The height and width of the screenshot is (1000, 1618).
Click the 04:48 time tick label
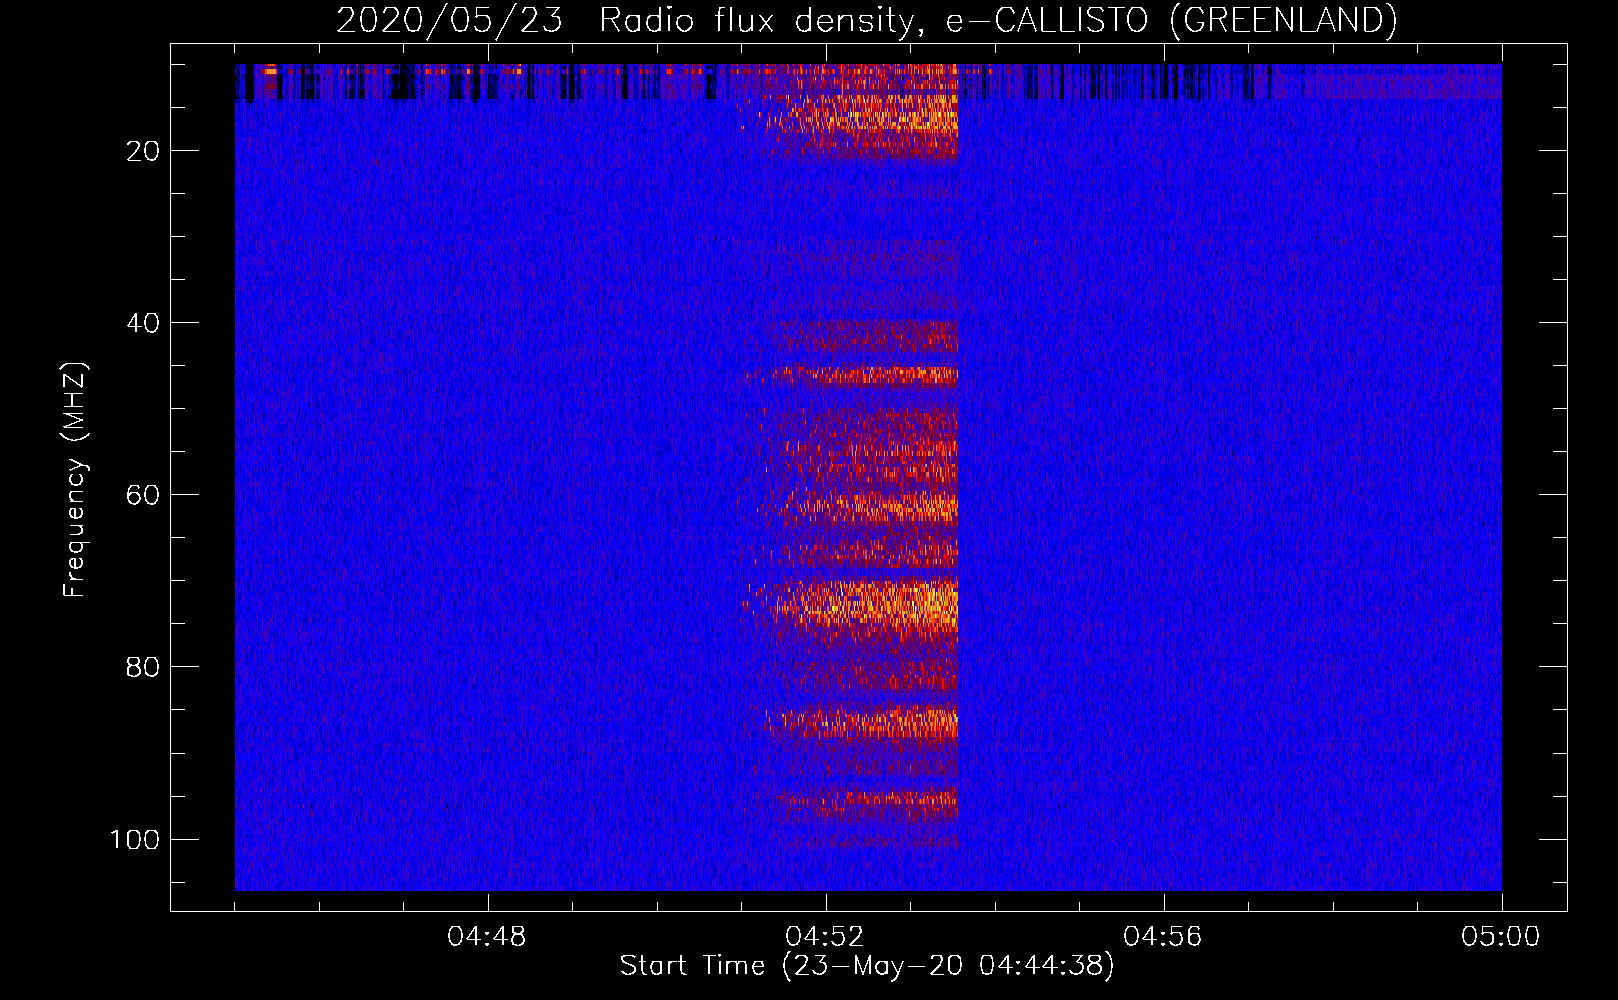[487, 937]
